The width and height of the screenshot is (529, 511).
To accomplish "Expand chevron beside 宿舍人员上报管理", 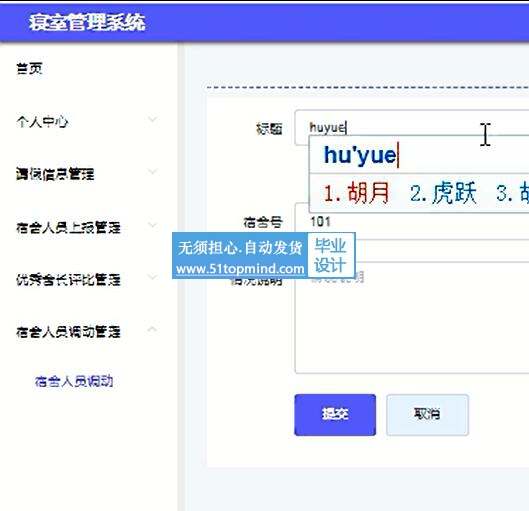I will [x=152, y=225].
